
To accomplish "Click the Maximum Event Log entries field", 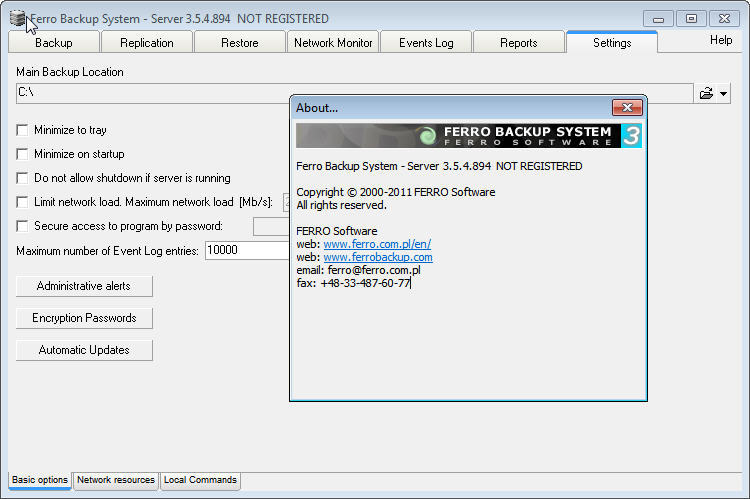I will 247,250.
